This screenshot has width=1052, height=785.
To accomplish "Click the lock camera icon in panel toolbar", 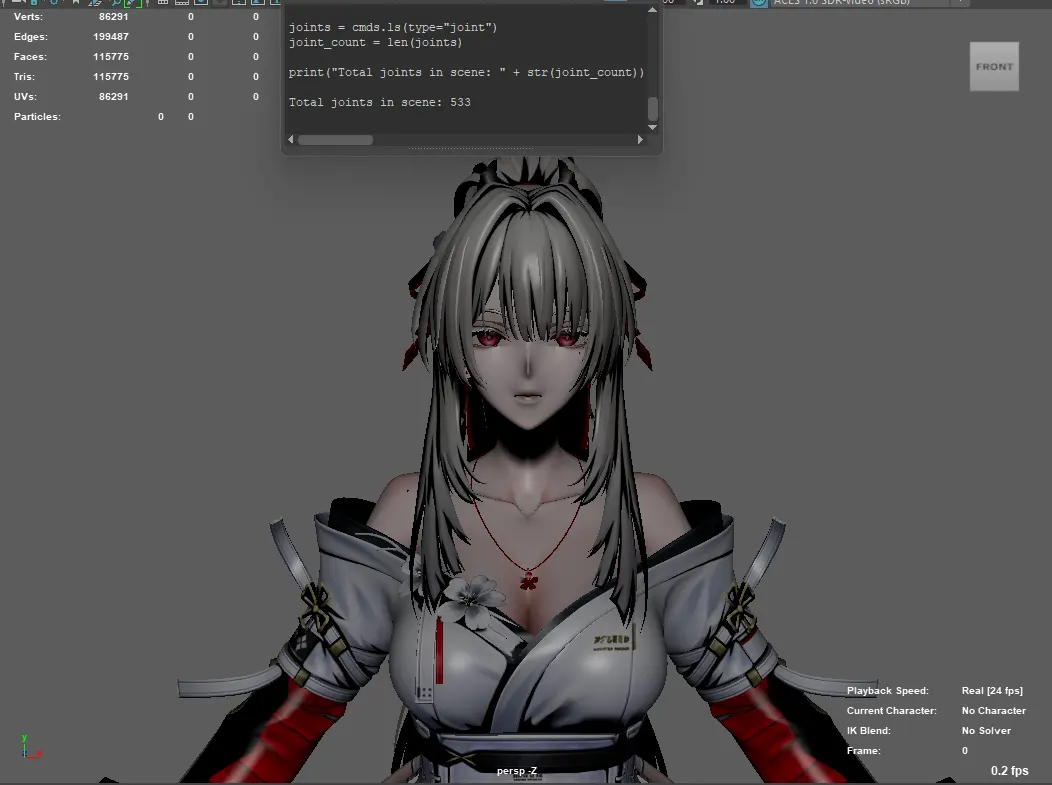I will pos(34,2).
